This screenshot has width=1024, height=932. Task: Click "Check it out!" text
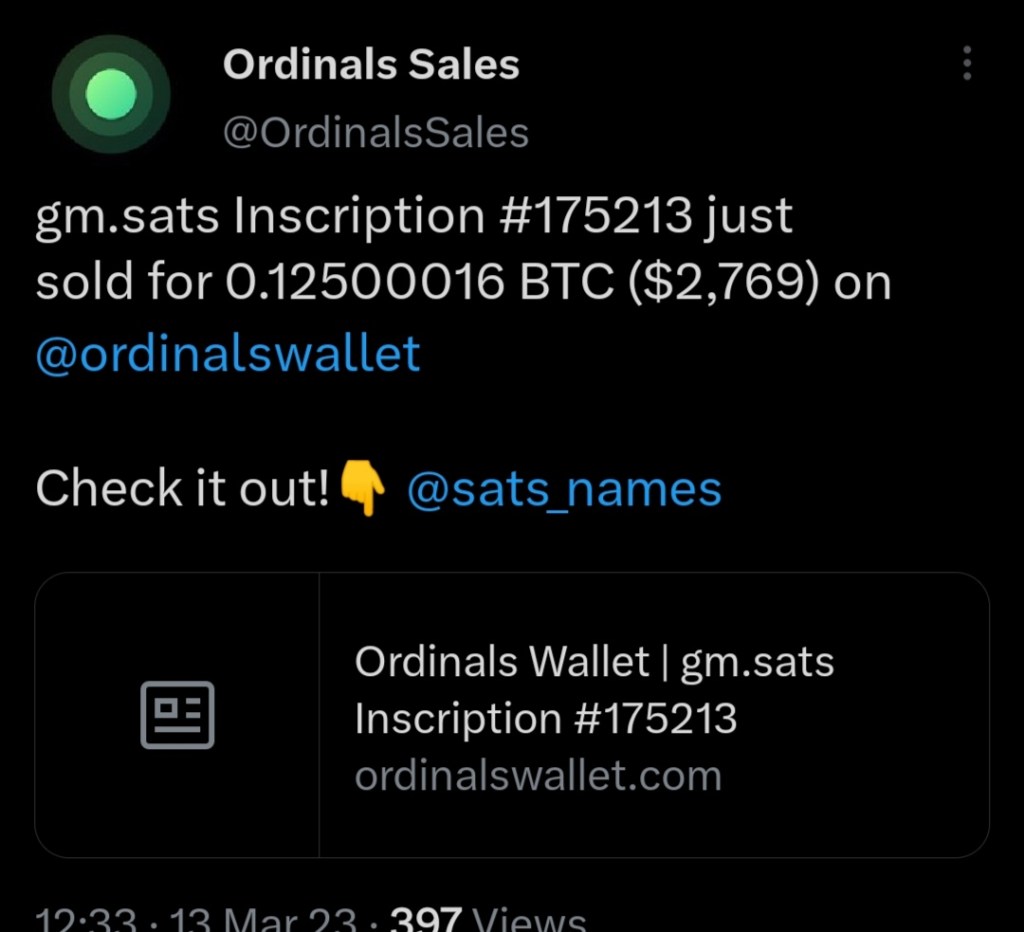coord(183,490)
